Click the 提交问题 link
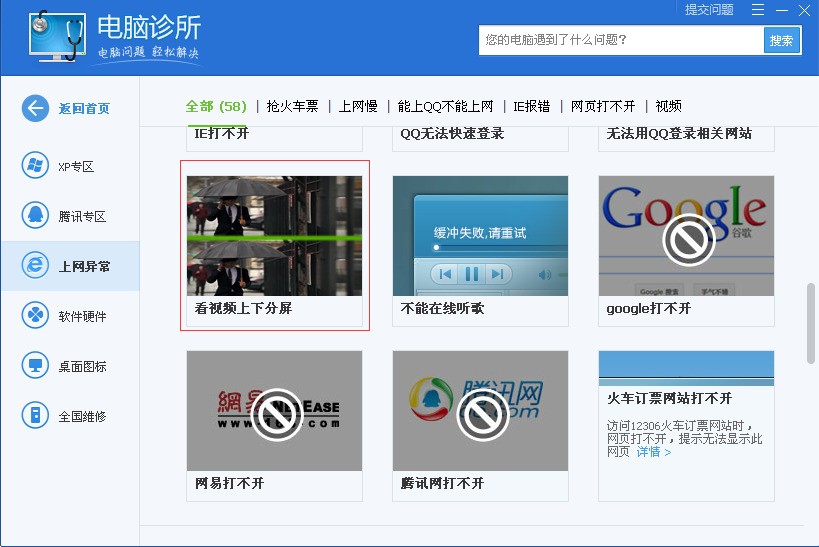The image size is (819, 547). (708, 10)
